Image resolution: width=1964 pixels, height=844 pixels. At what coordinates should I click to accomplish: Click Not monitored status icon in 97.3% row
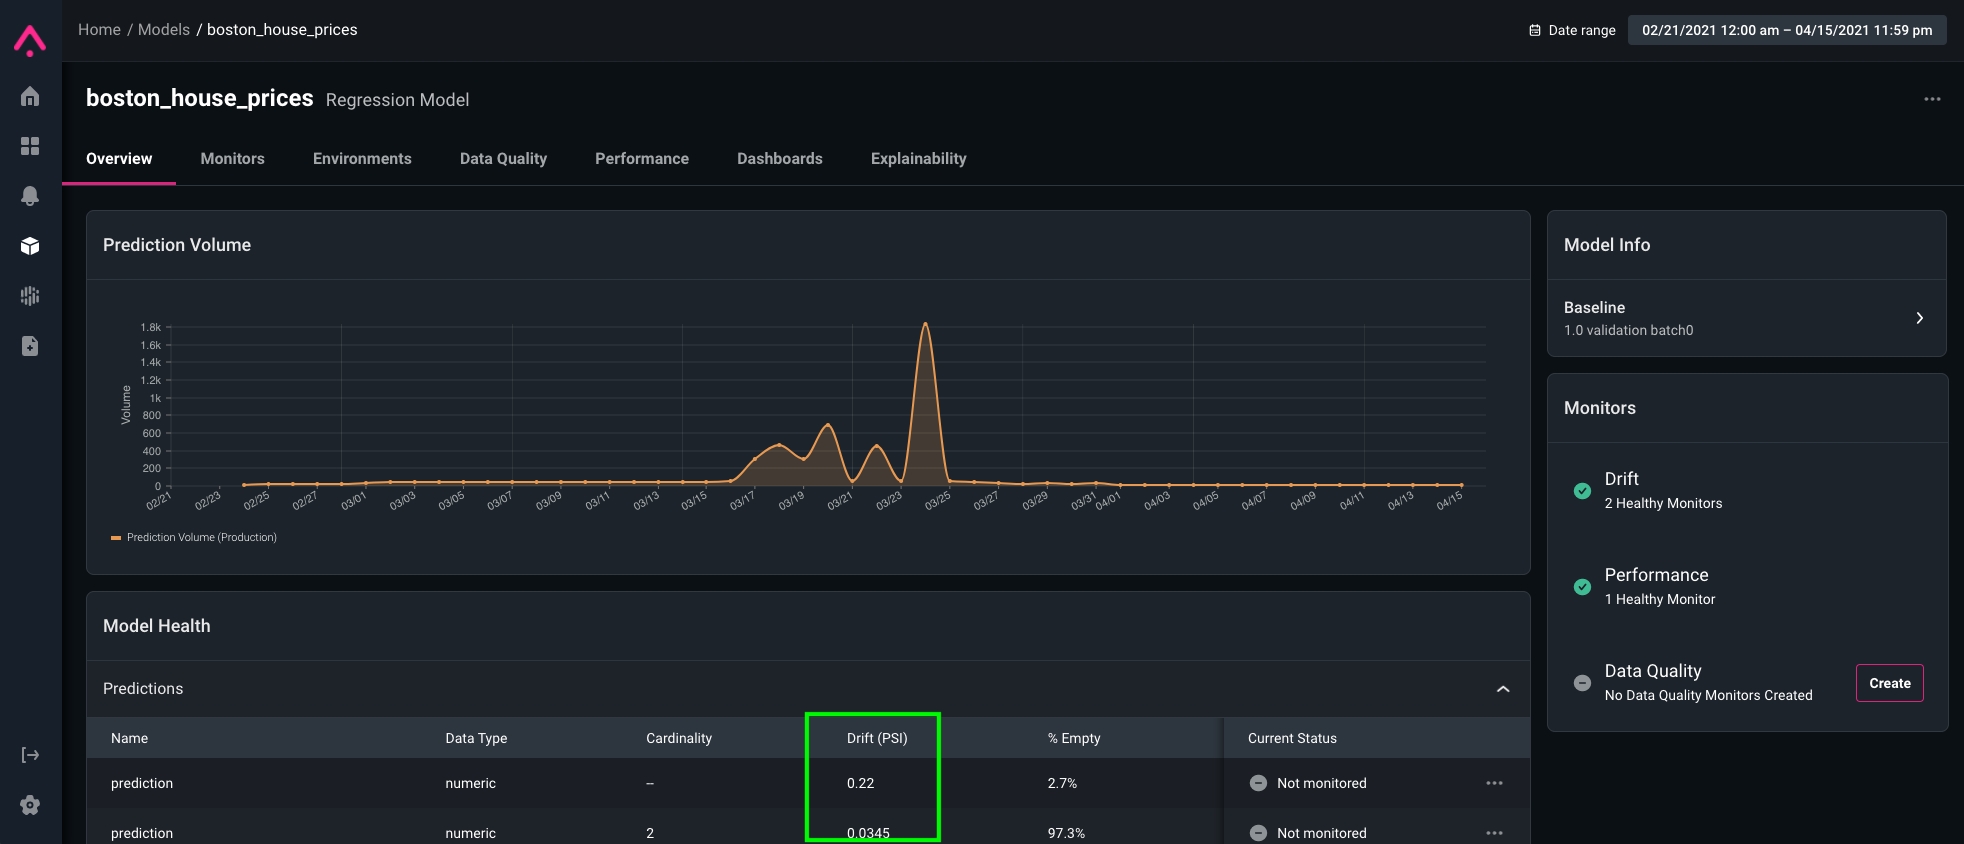(x=1258, y=833)
